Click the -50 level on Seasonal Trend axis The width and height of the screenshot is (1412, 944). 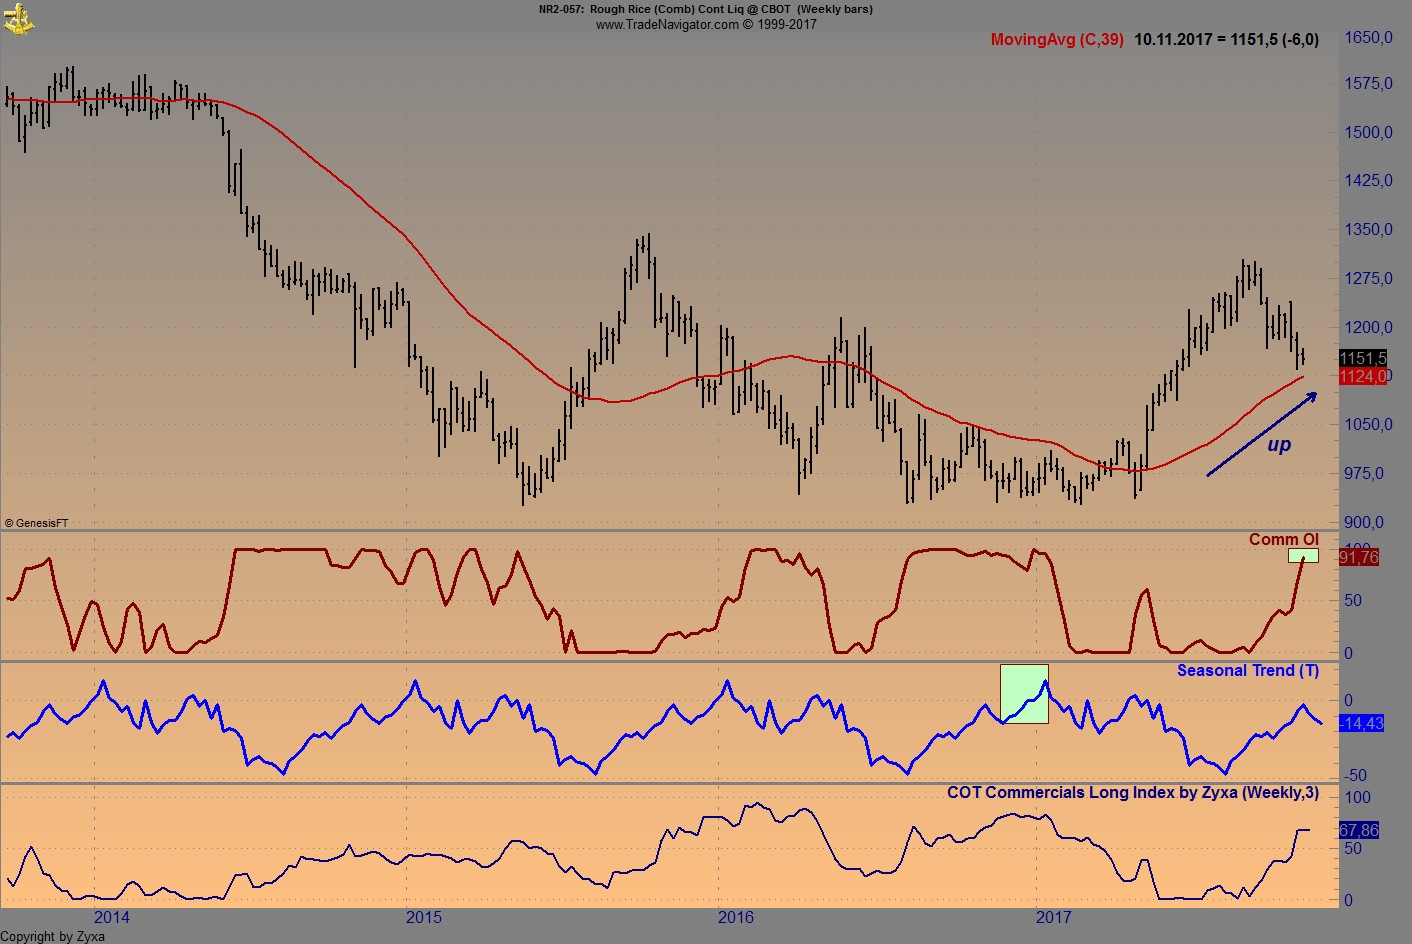pyautogui.click(x=1356, y=776)
